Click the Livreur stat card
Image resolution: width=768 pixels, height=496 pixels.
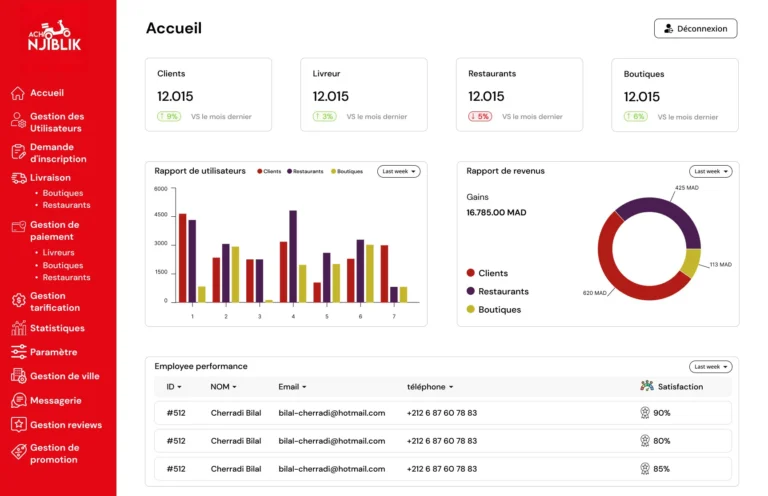pos(364,94)
